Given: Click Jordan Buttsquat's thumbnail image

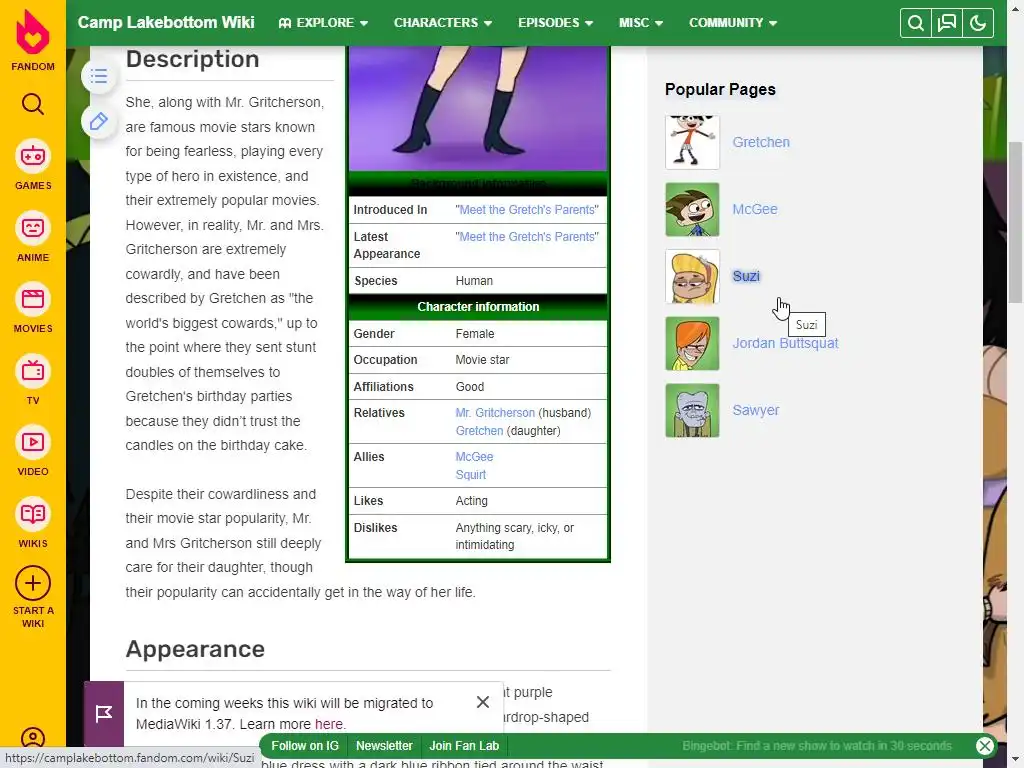Looking at the screenshot, I should click(x=692, y=344).
